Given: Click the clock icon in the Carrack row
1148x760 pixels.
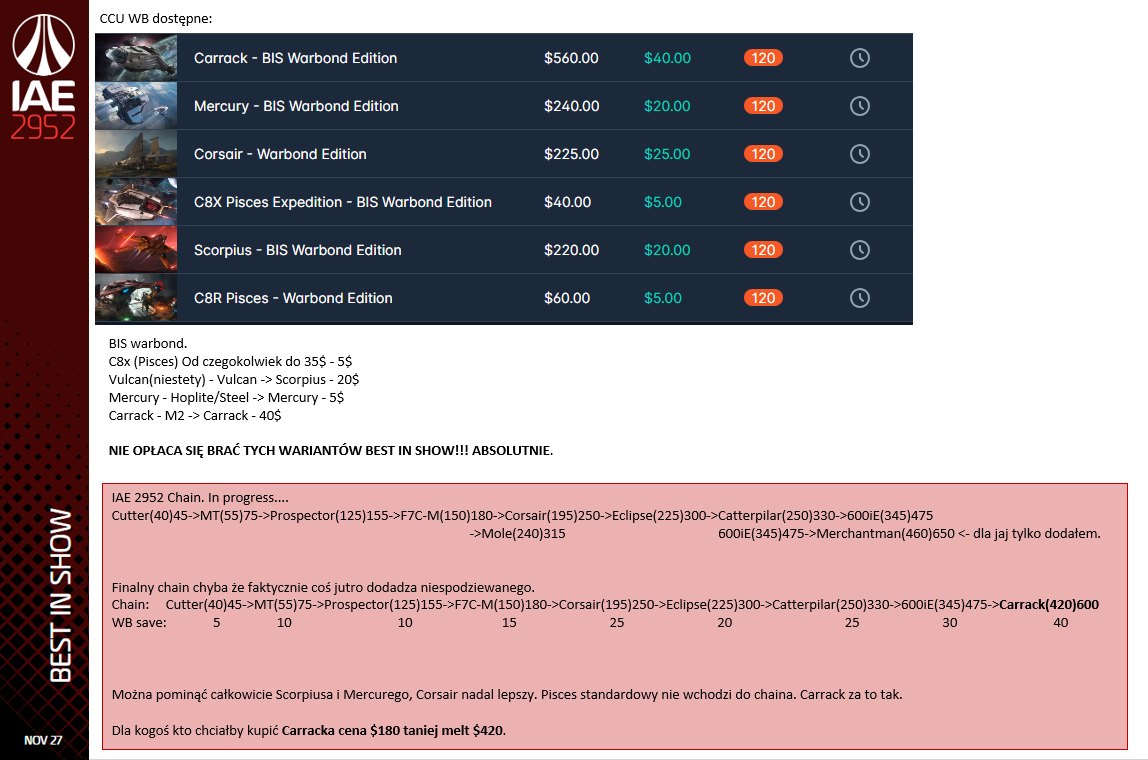Looking at the screenshot, I should tap(860, 58).
